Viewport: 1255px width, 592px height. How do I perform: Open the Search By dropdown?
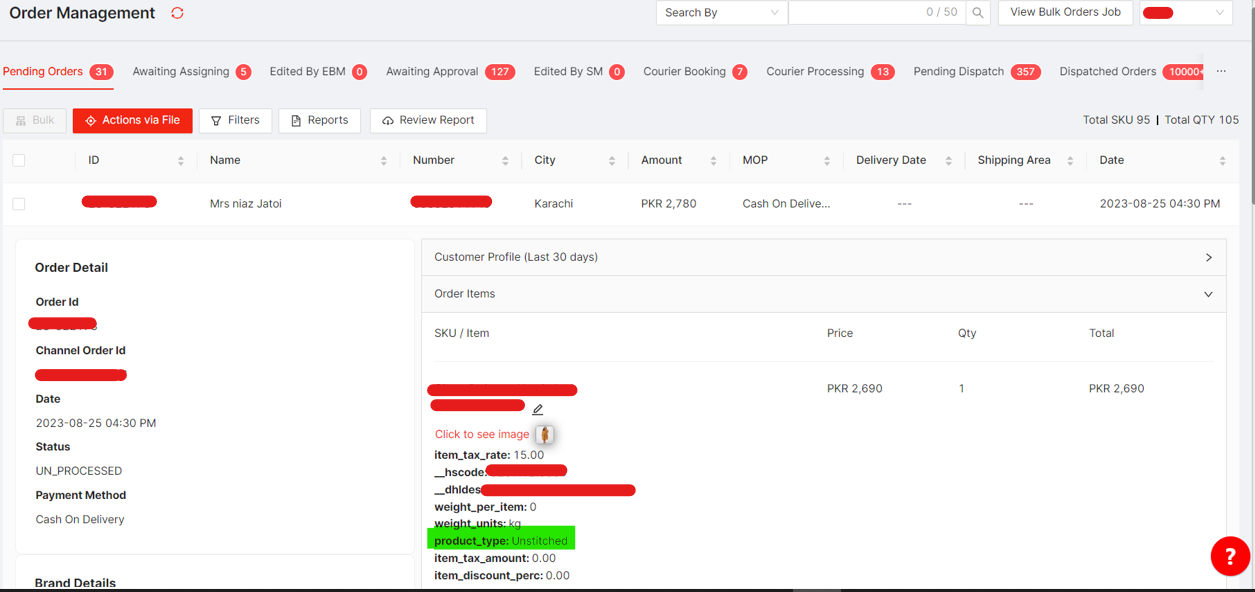point(721,13)
